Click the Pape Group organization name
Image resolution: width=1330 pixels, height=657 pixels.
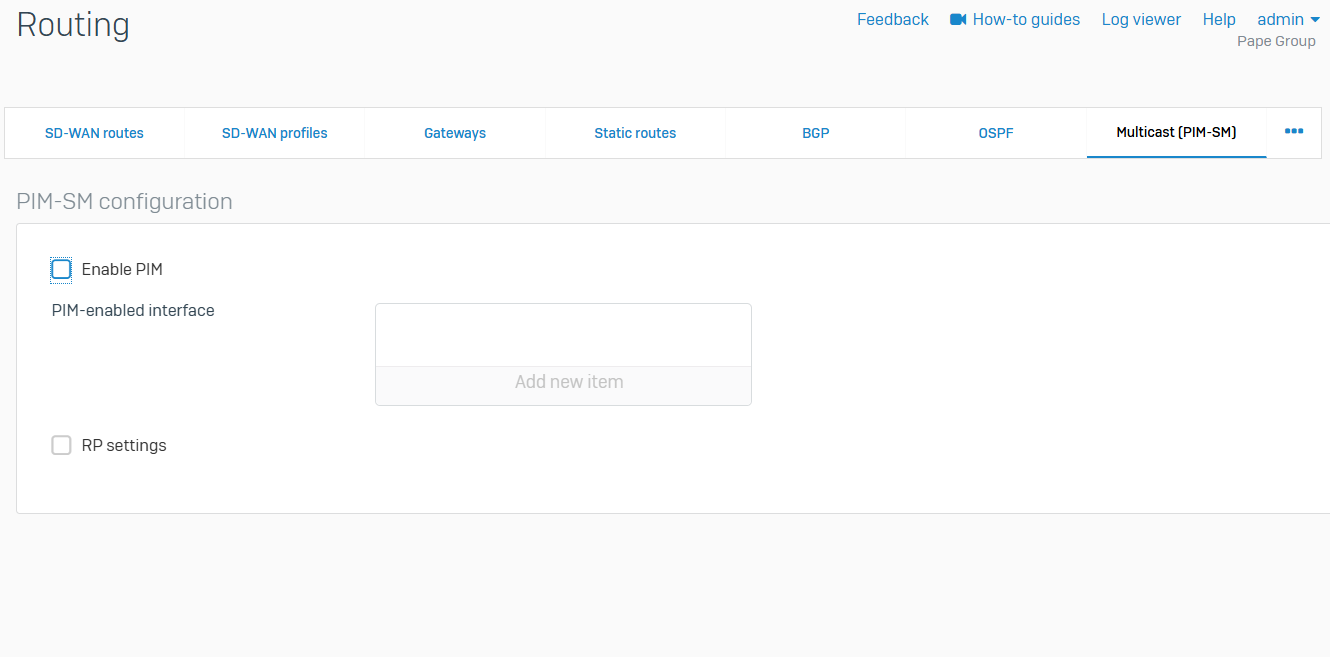tap(1276, 42)
